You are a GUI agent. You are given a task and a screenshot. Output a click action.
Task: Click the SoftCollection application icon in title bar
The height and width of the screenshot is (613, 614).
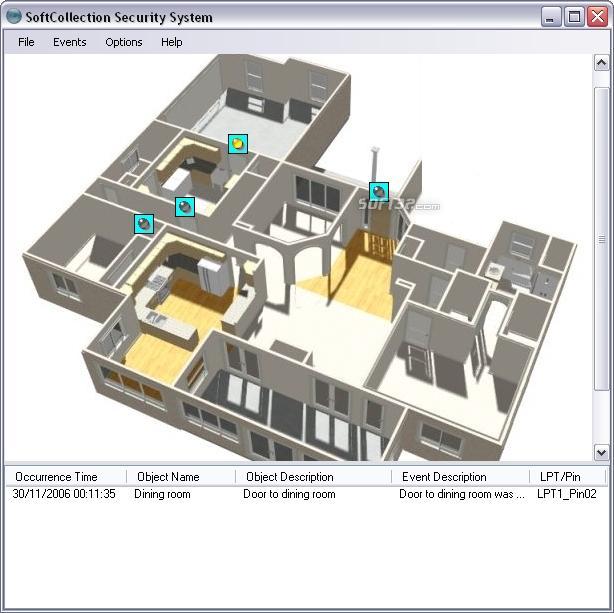point(14,16)
